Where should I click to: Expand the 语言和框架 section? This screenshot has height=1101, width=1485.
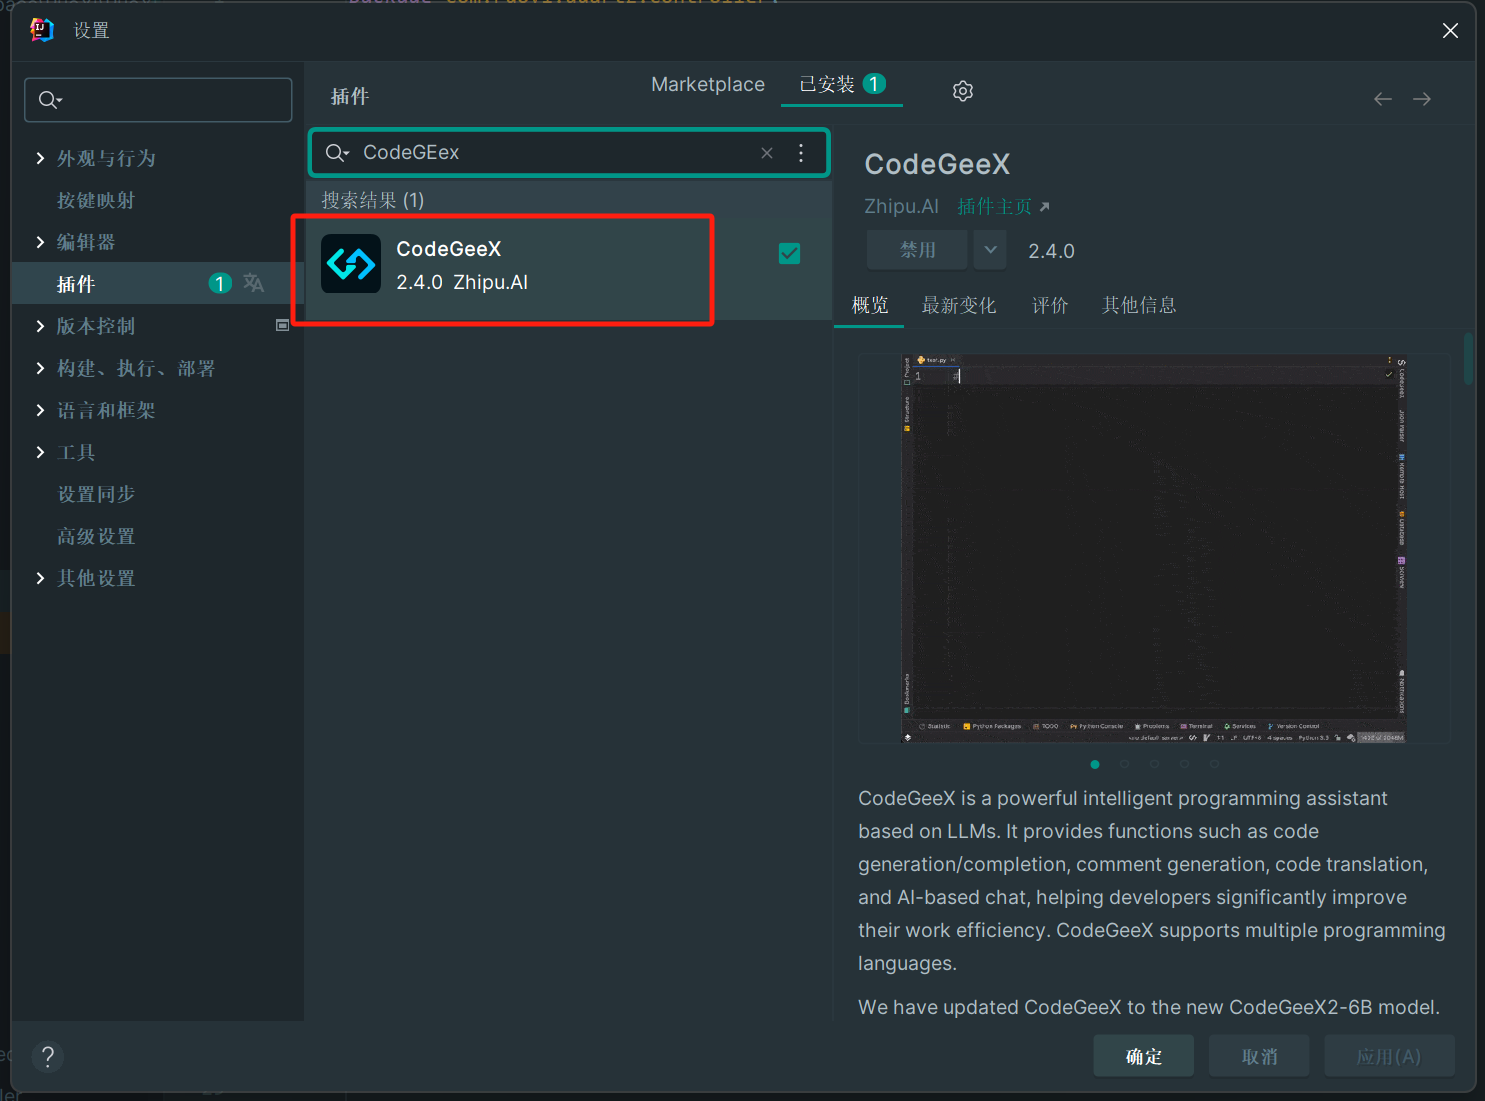pos(40,410)
